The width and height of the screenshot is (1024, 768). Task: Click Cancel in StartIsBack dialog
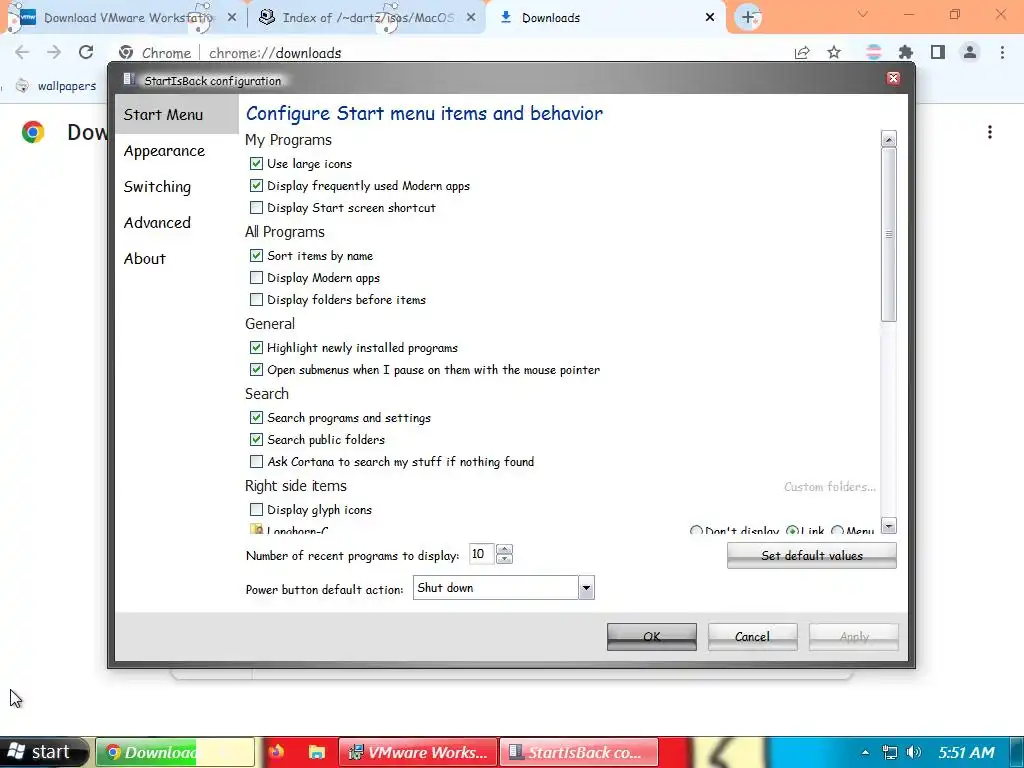coord(752,637)
